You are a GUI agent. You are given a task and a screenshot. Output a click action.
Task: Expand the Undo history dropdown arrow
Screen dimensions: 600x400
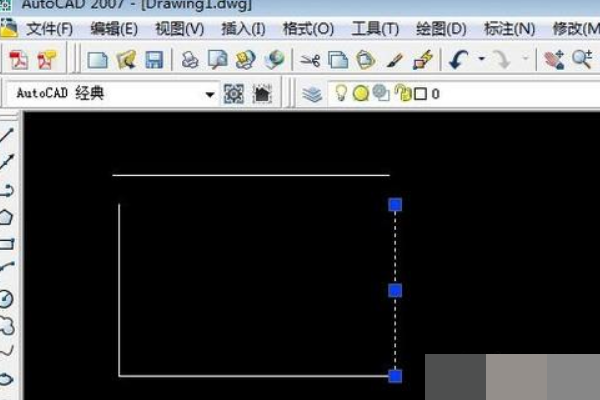pyautogui.click(x=481, y=59)
